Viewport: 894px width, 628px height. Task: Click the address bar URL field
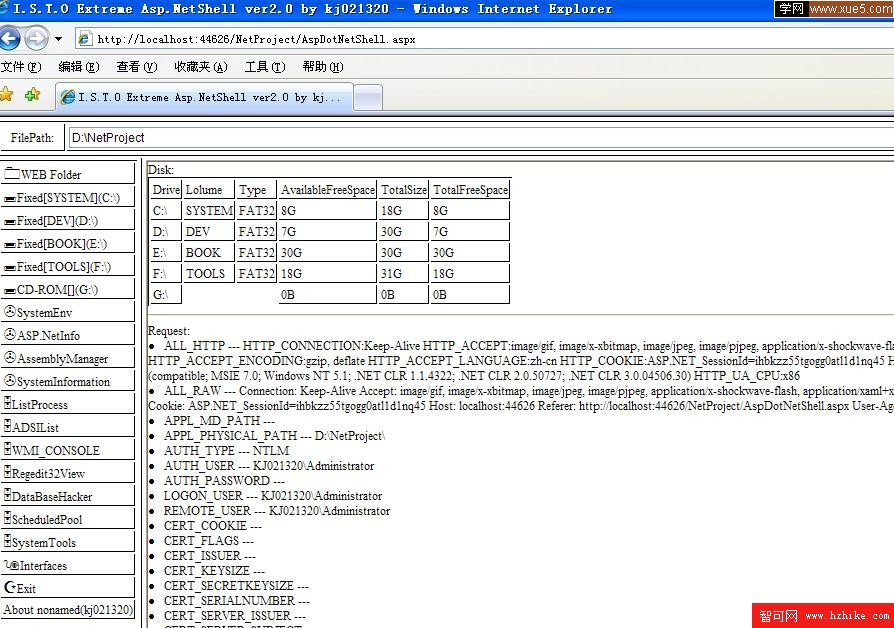(x=485, y=39)
